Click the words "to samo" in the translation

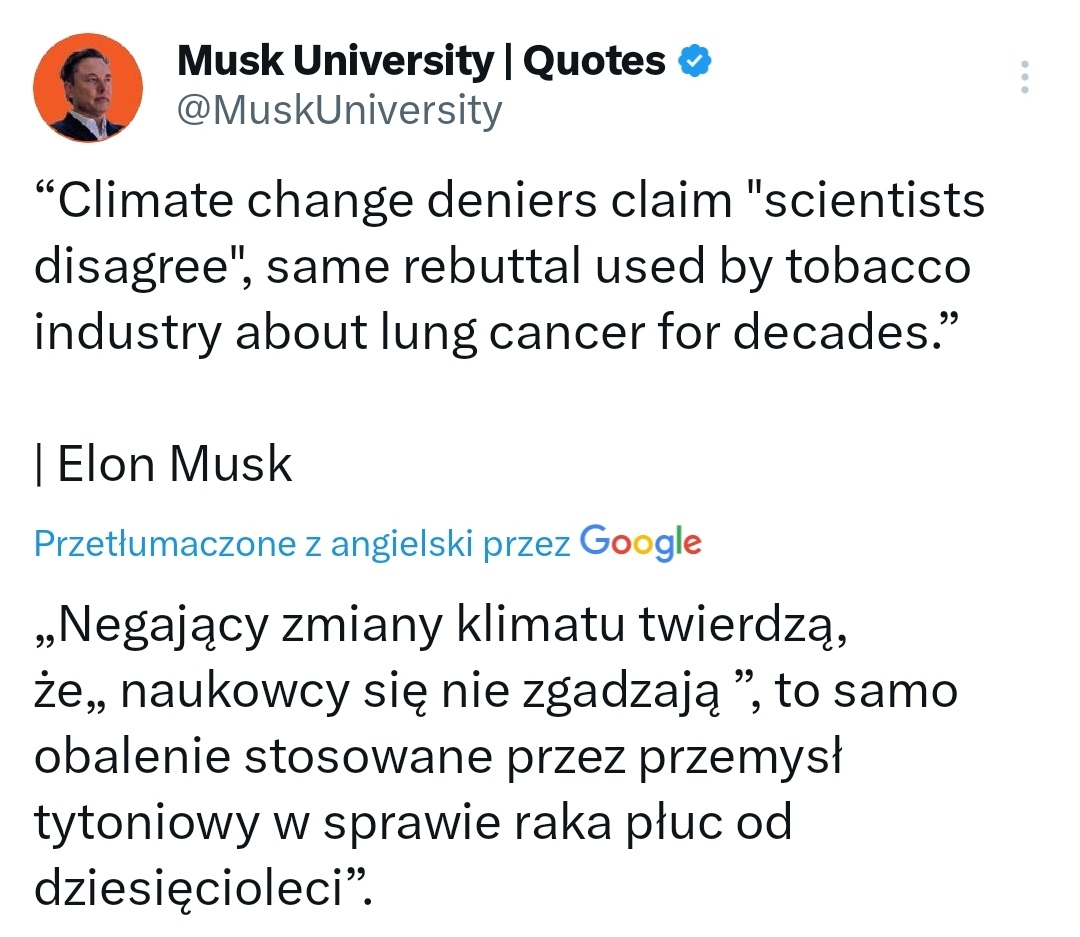(x=866, y=693)
